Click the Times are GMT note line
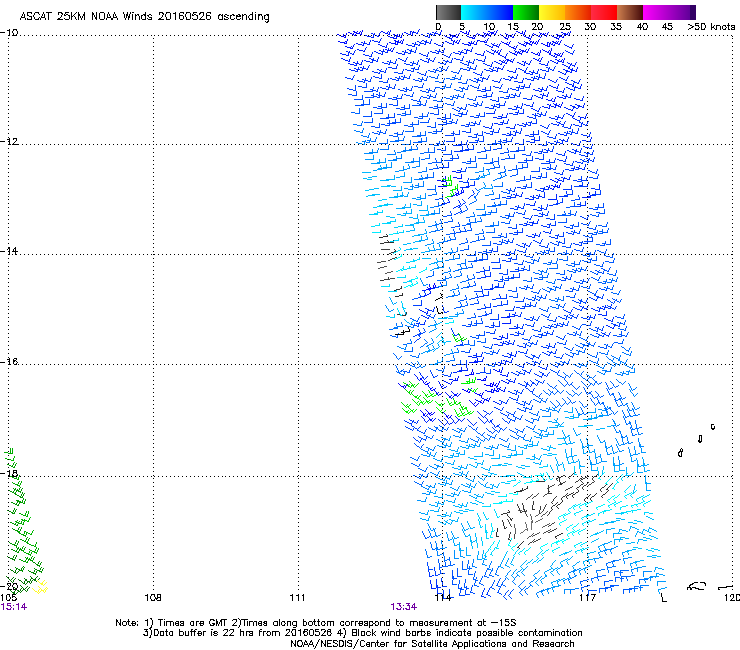Viewport: 740px width, 650px height. point(316,623)
